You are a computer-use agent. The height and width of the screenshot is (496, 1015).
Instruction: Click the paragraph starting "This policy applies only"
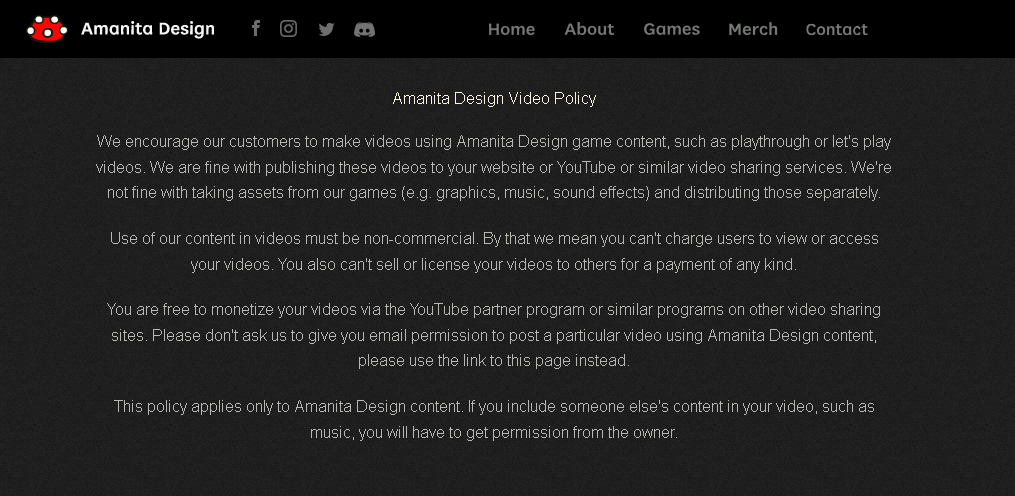[x=494, y=420]
